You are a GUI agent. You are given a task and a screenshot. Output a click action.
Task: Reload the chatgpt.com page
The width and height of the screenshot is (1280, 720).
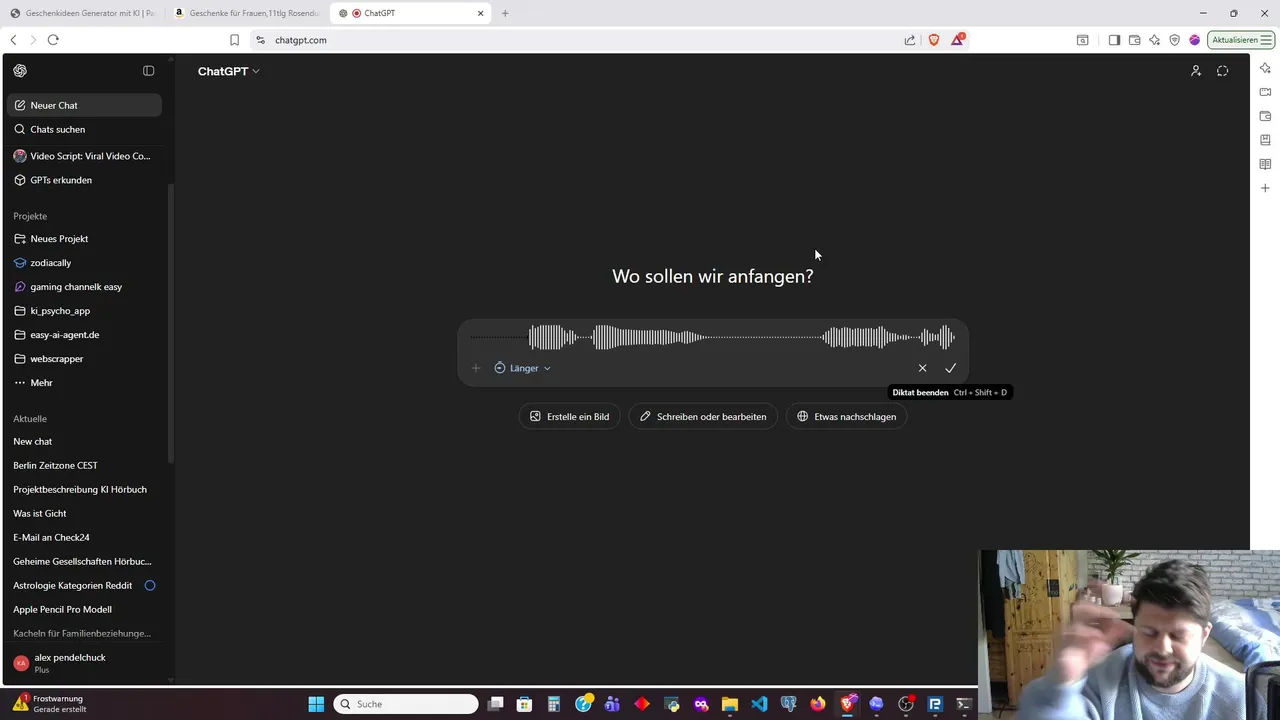53,40
